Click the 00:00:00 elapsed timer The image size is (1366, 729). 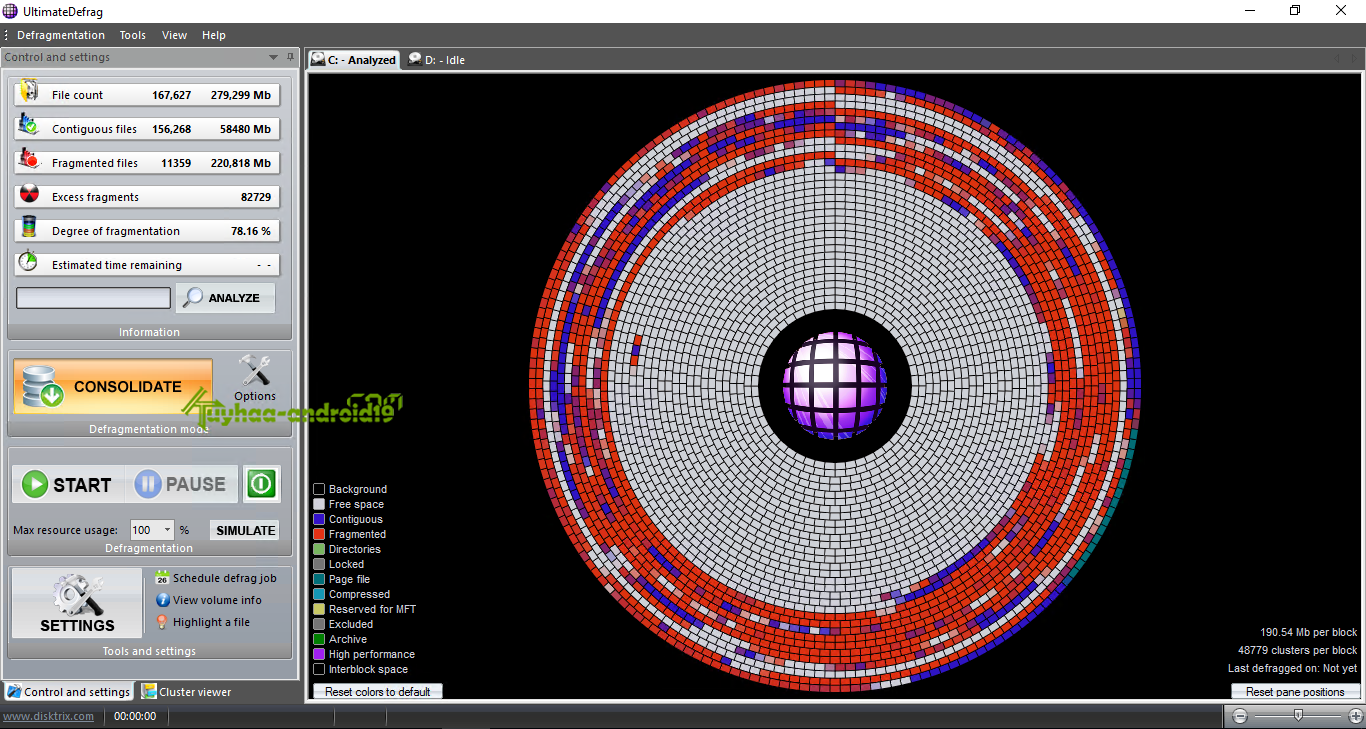click(135, 716)
